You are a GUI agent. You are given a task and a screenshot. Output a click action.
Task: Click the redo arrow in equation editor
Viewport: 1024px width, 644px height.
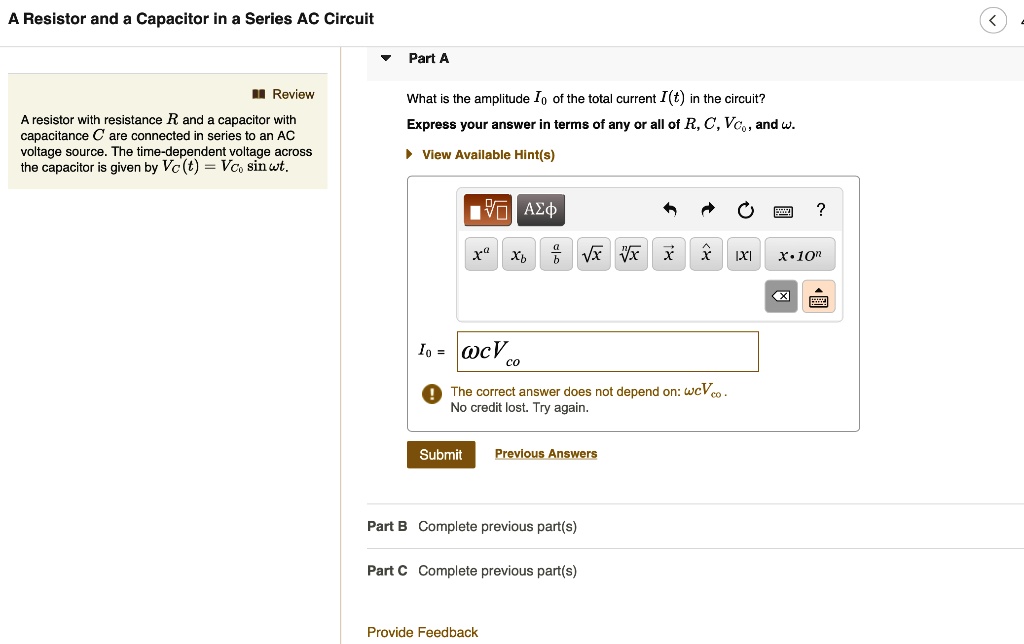tap(707, 210)
